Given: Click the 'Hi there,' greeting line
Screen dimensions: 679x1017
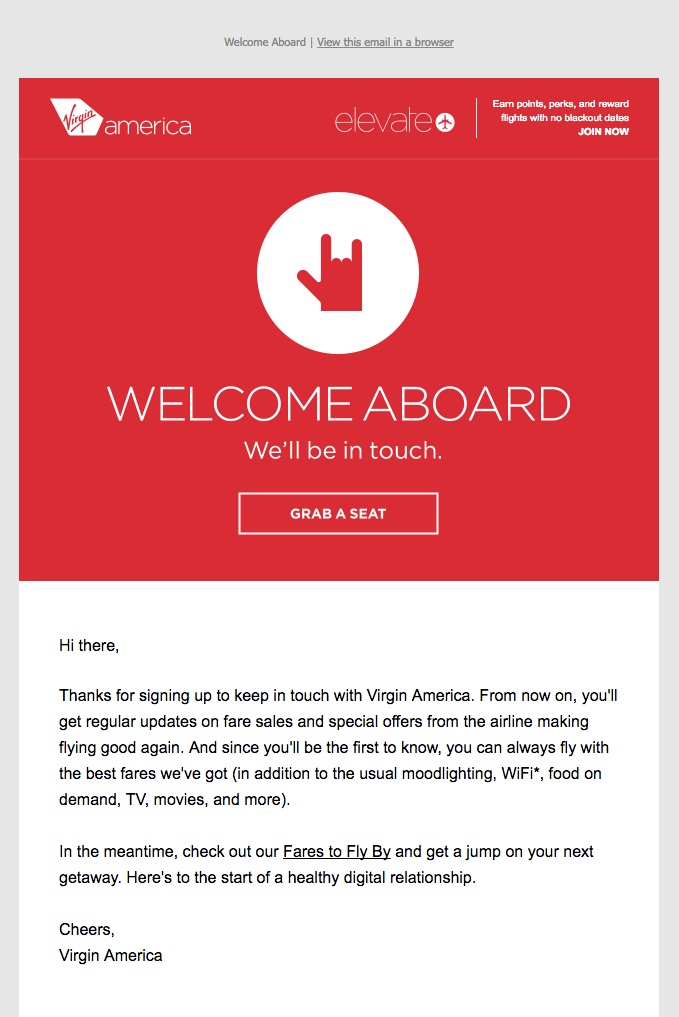Looking at the screenshot, I should coord(89,645).
